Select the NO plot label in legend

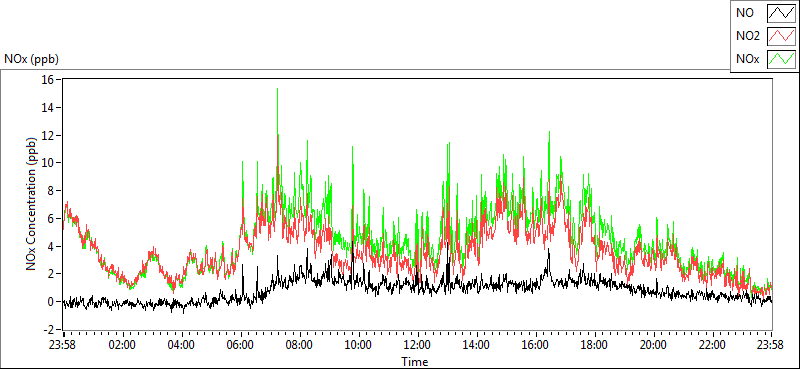(744, 14)
